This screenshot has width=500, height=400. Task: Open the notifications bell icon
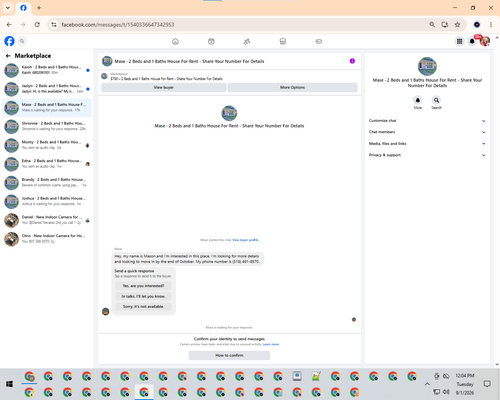[472, 41]
